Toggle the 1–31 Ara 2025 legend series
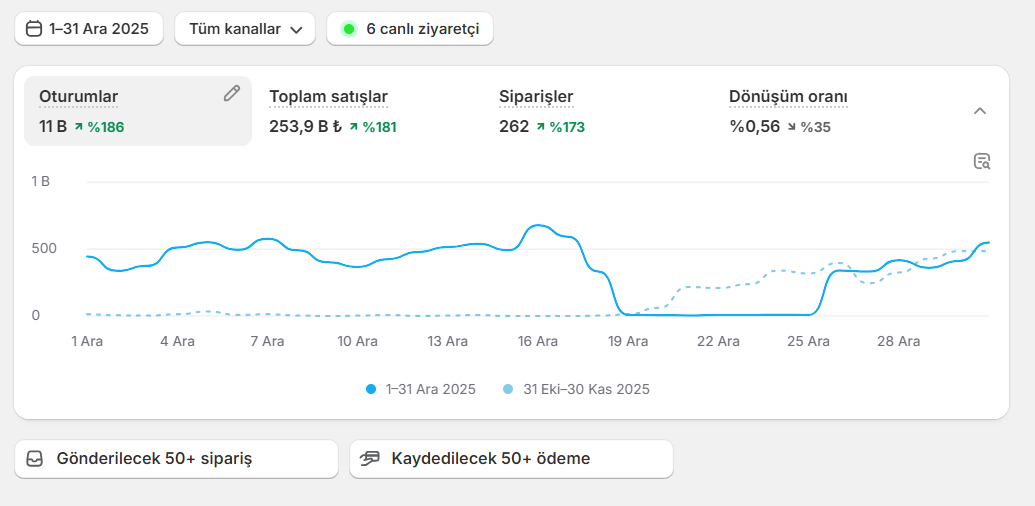 tap(421, 389)
